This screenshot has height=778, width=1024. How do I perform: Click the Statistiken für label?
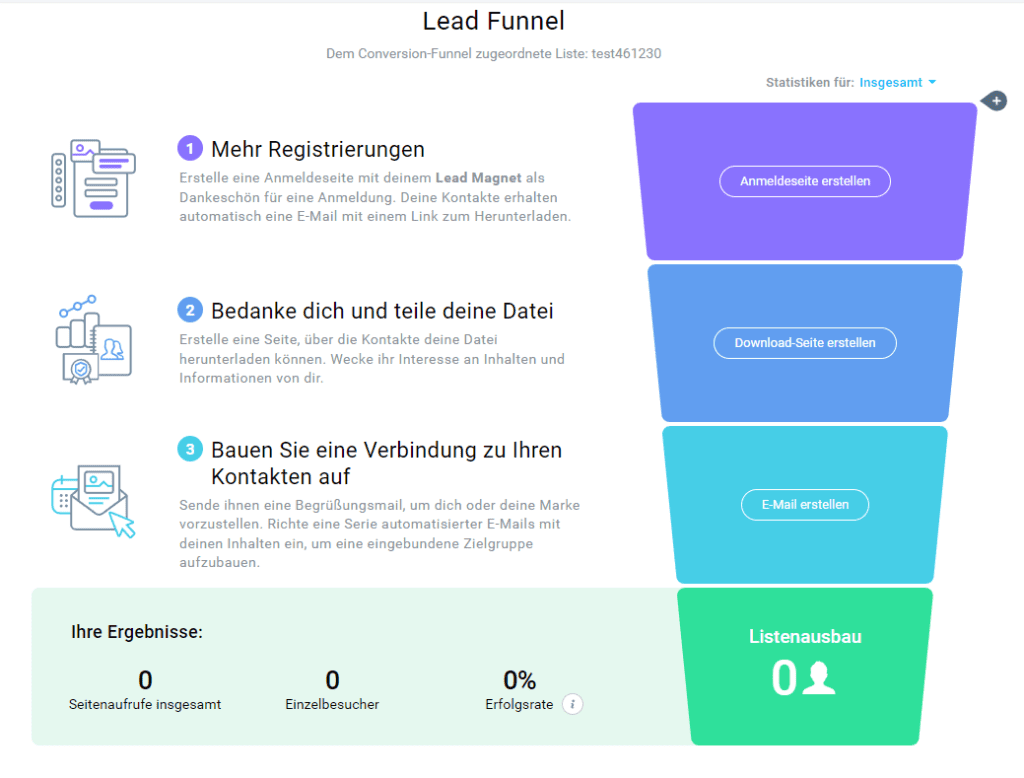[810, 82]
